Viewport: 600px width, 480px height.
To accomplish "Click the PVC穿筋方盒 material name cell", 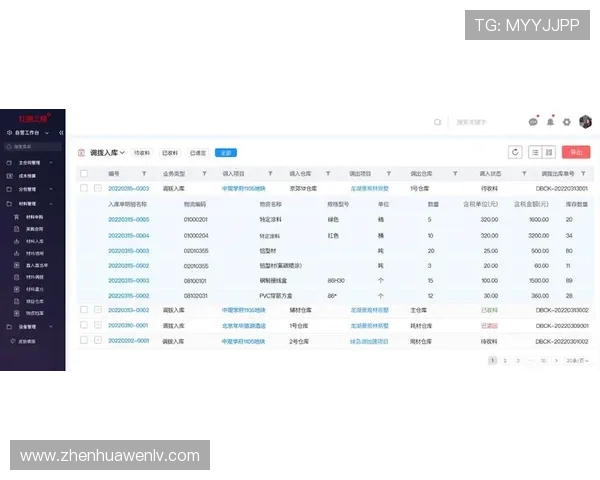I will 276,296.
